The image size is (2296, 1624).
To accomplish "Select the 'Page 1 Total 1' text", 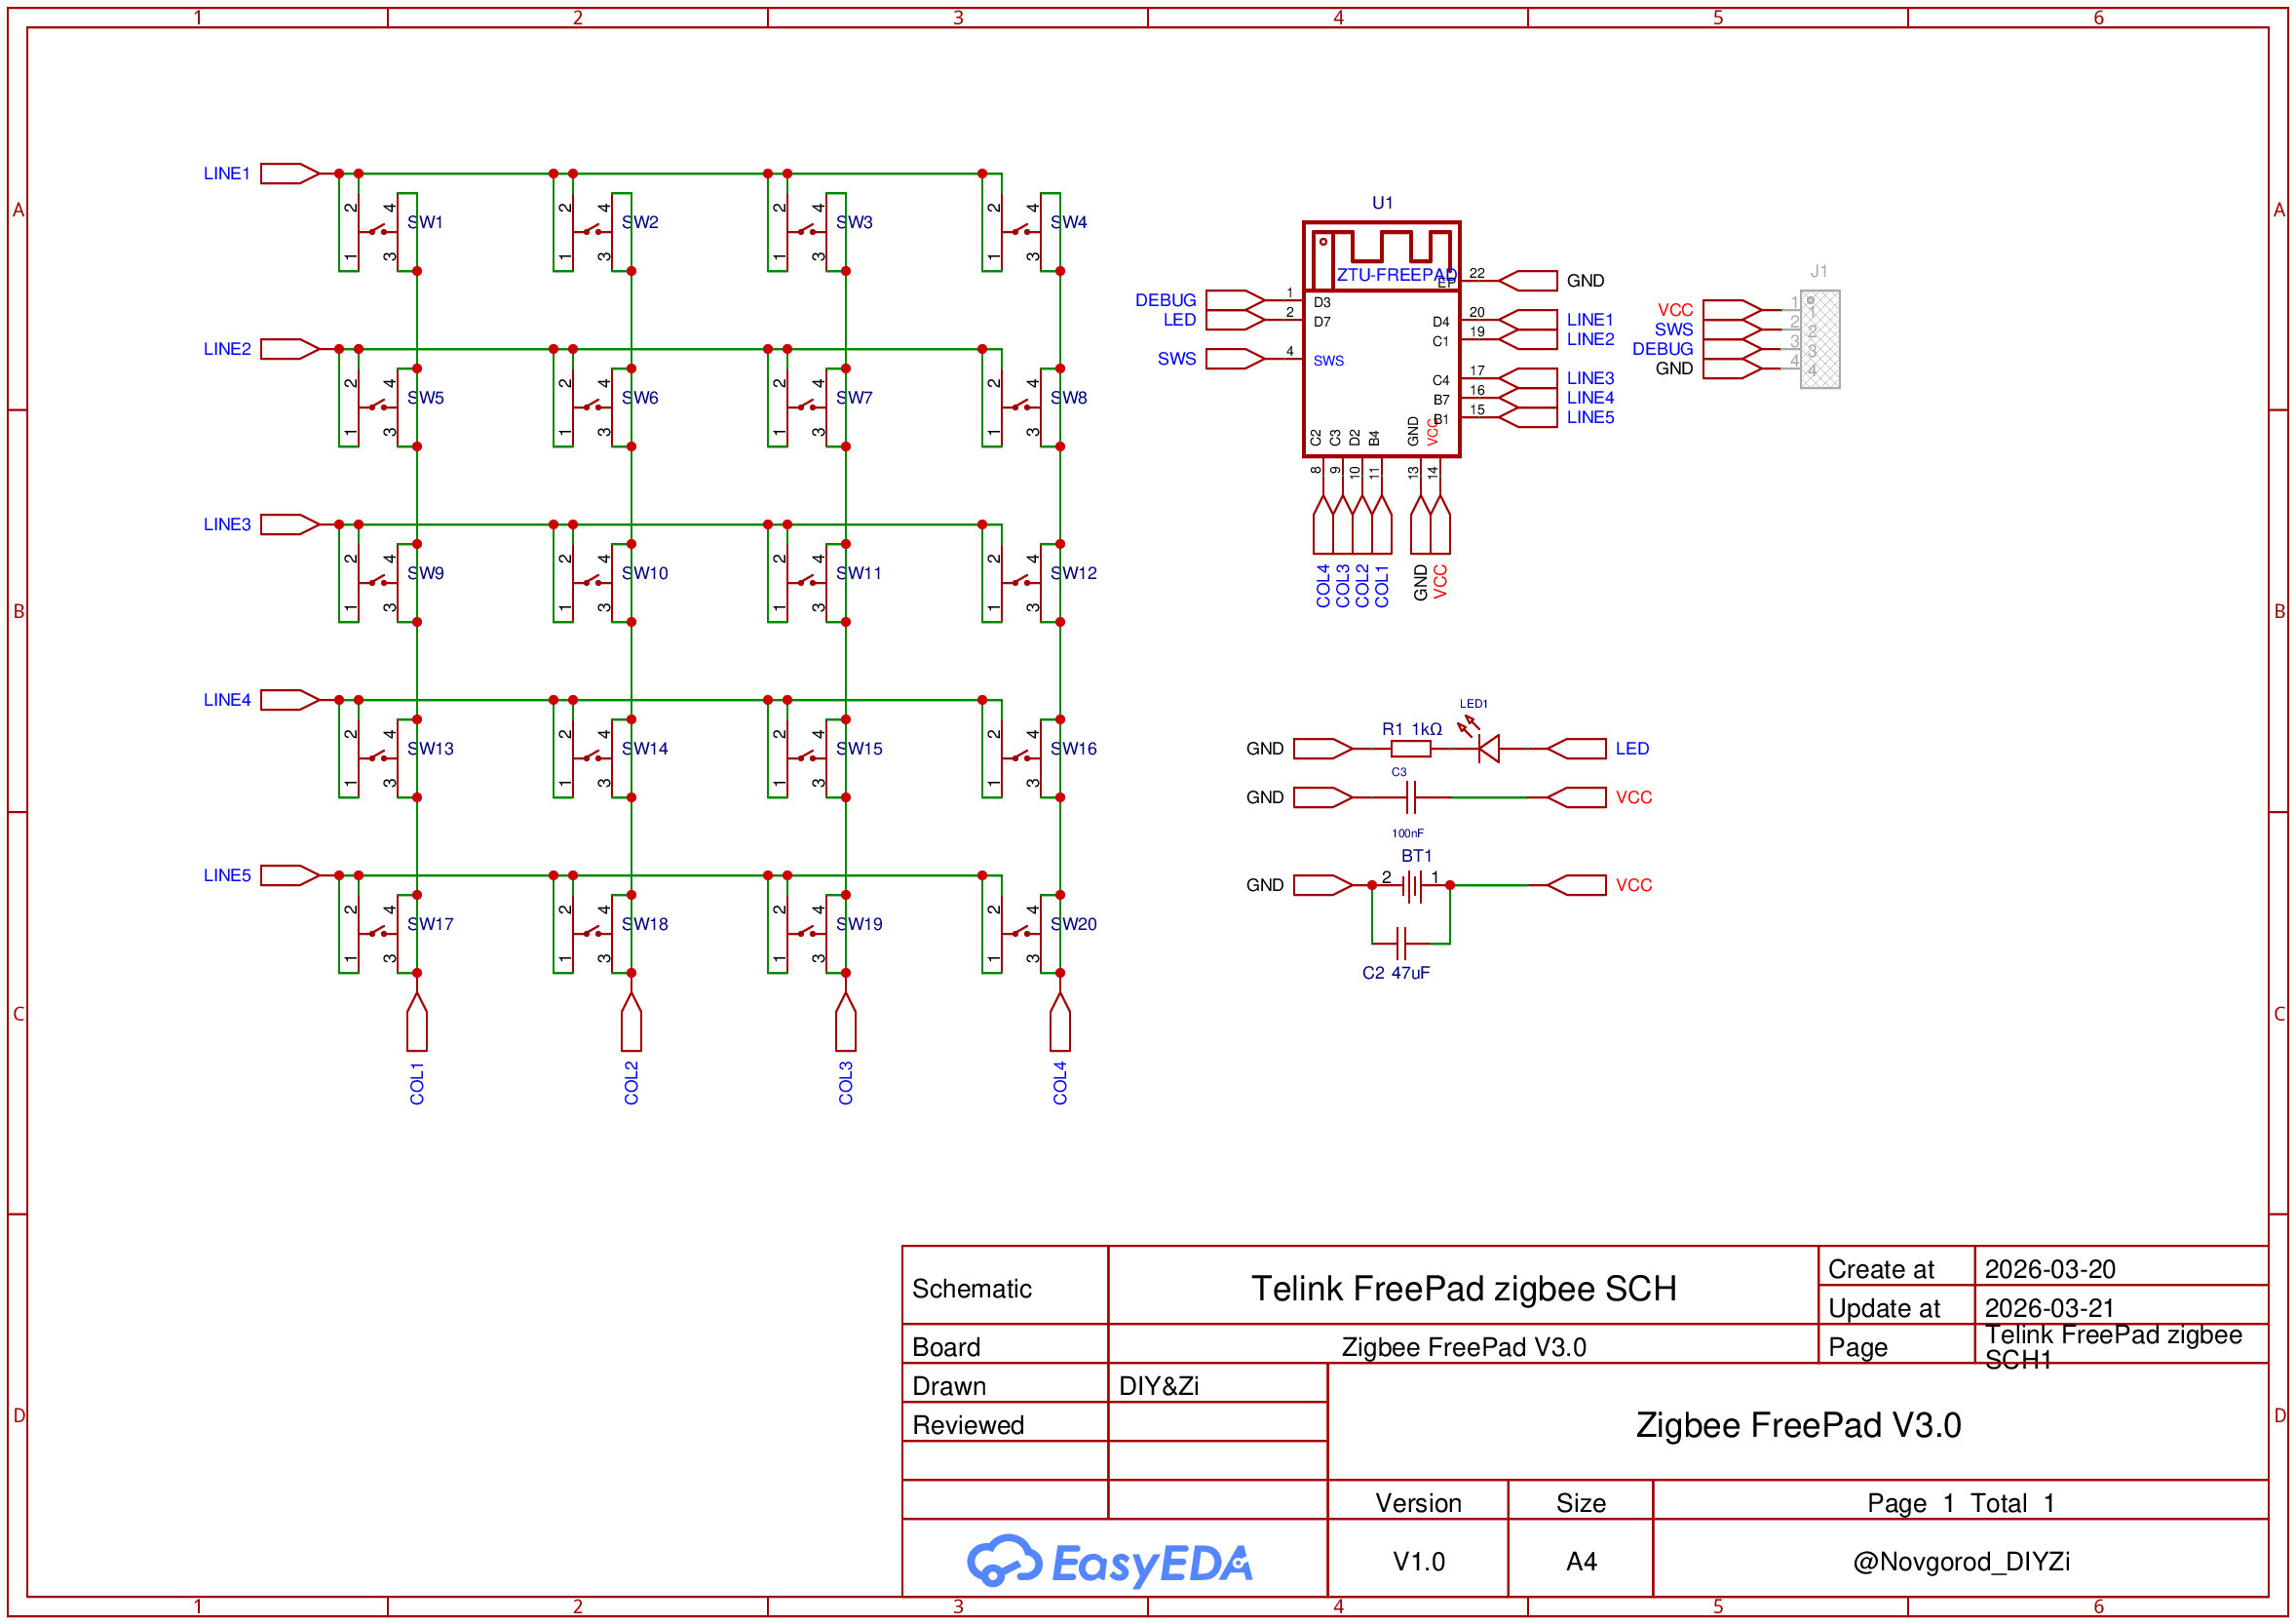I will click(x=1961, y=1503).
